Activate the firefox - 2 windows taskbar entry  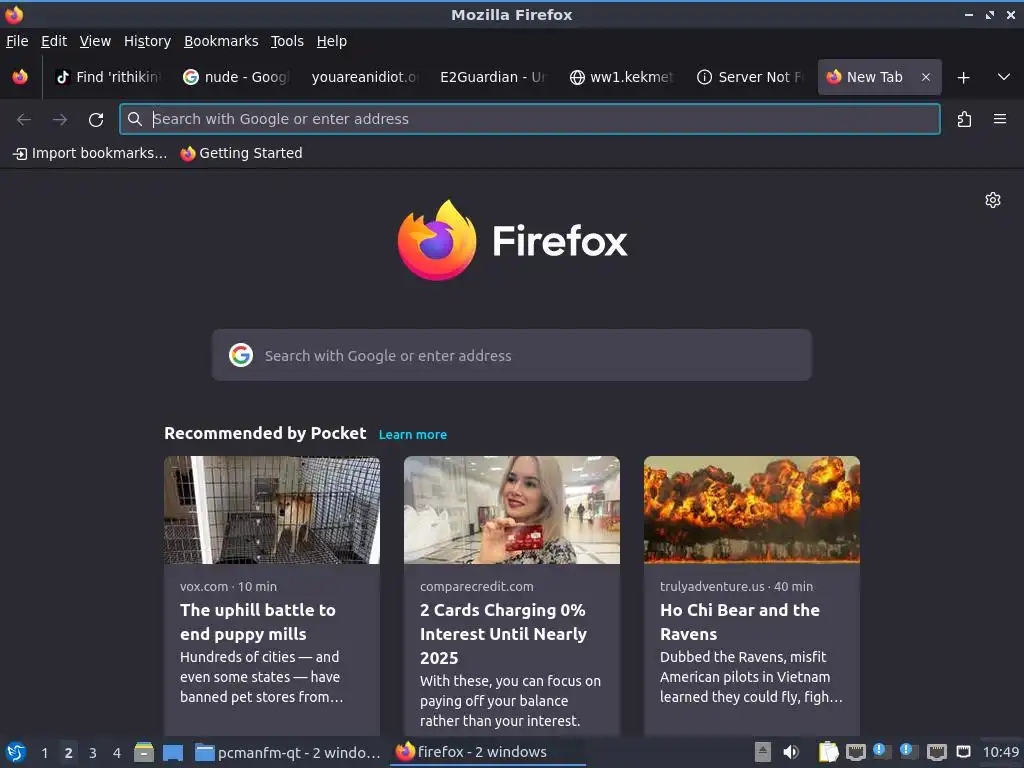(487, 752)
